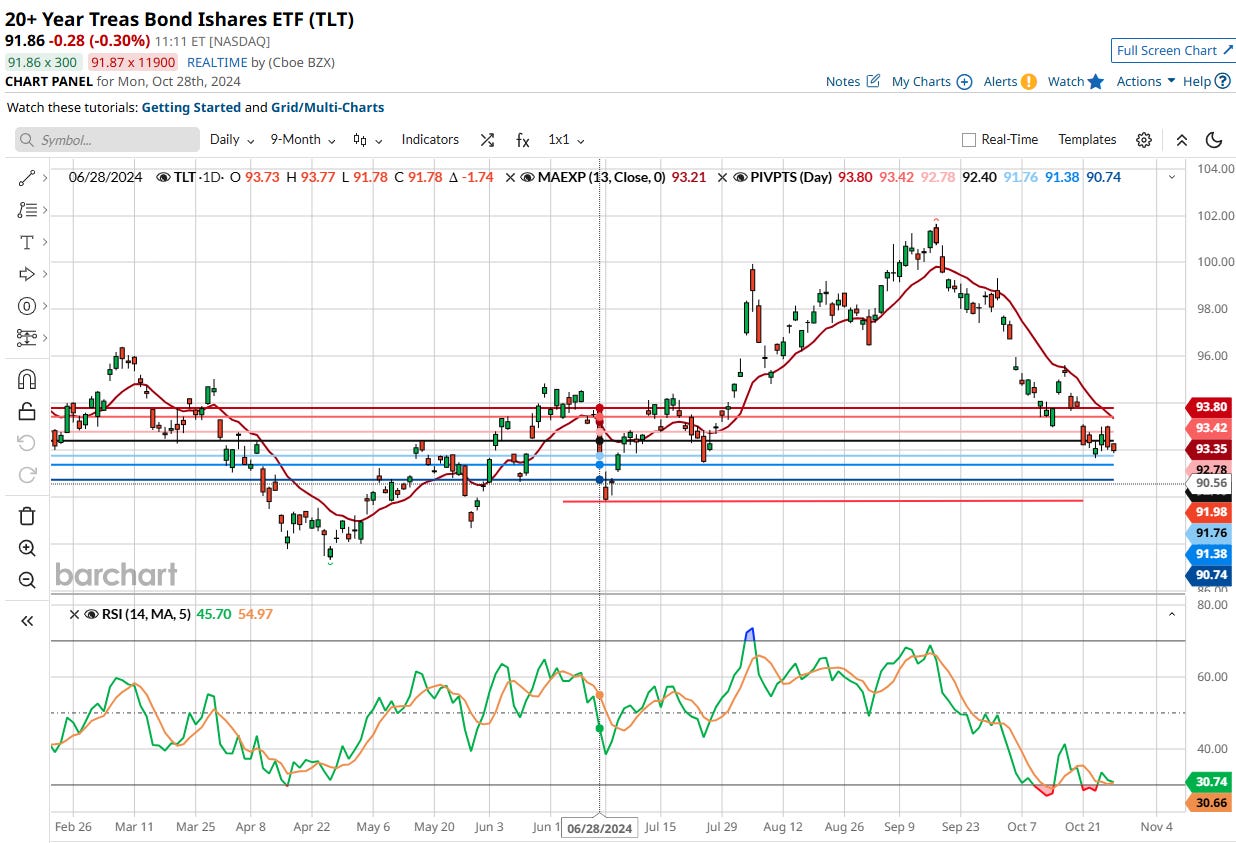Image resolution: width=1236 pixels, height=843 pixels.
Task: Click the trash can delete icon
Action: (27, 516)
